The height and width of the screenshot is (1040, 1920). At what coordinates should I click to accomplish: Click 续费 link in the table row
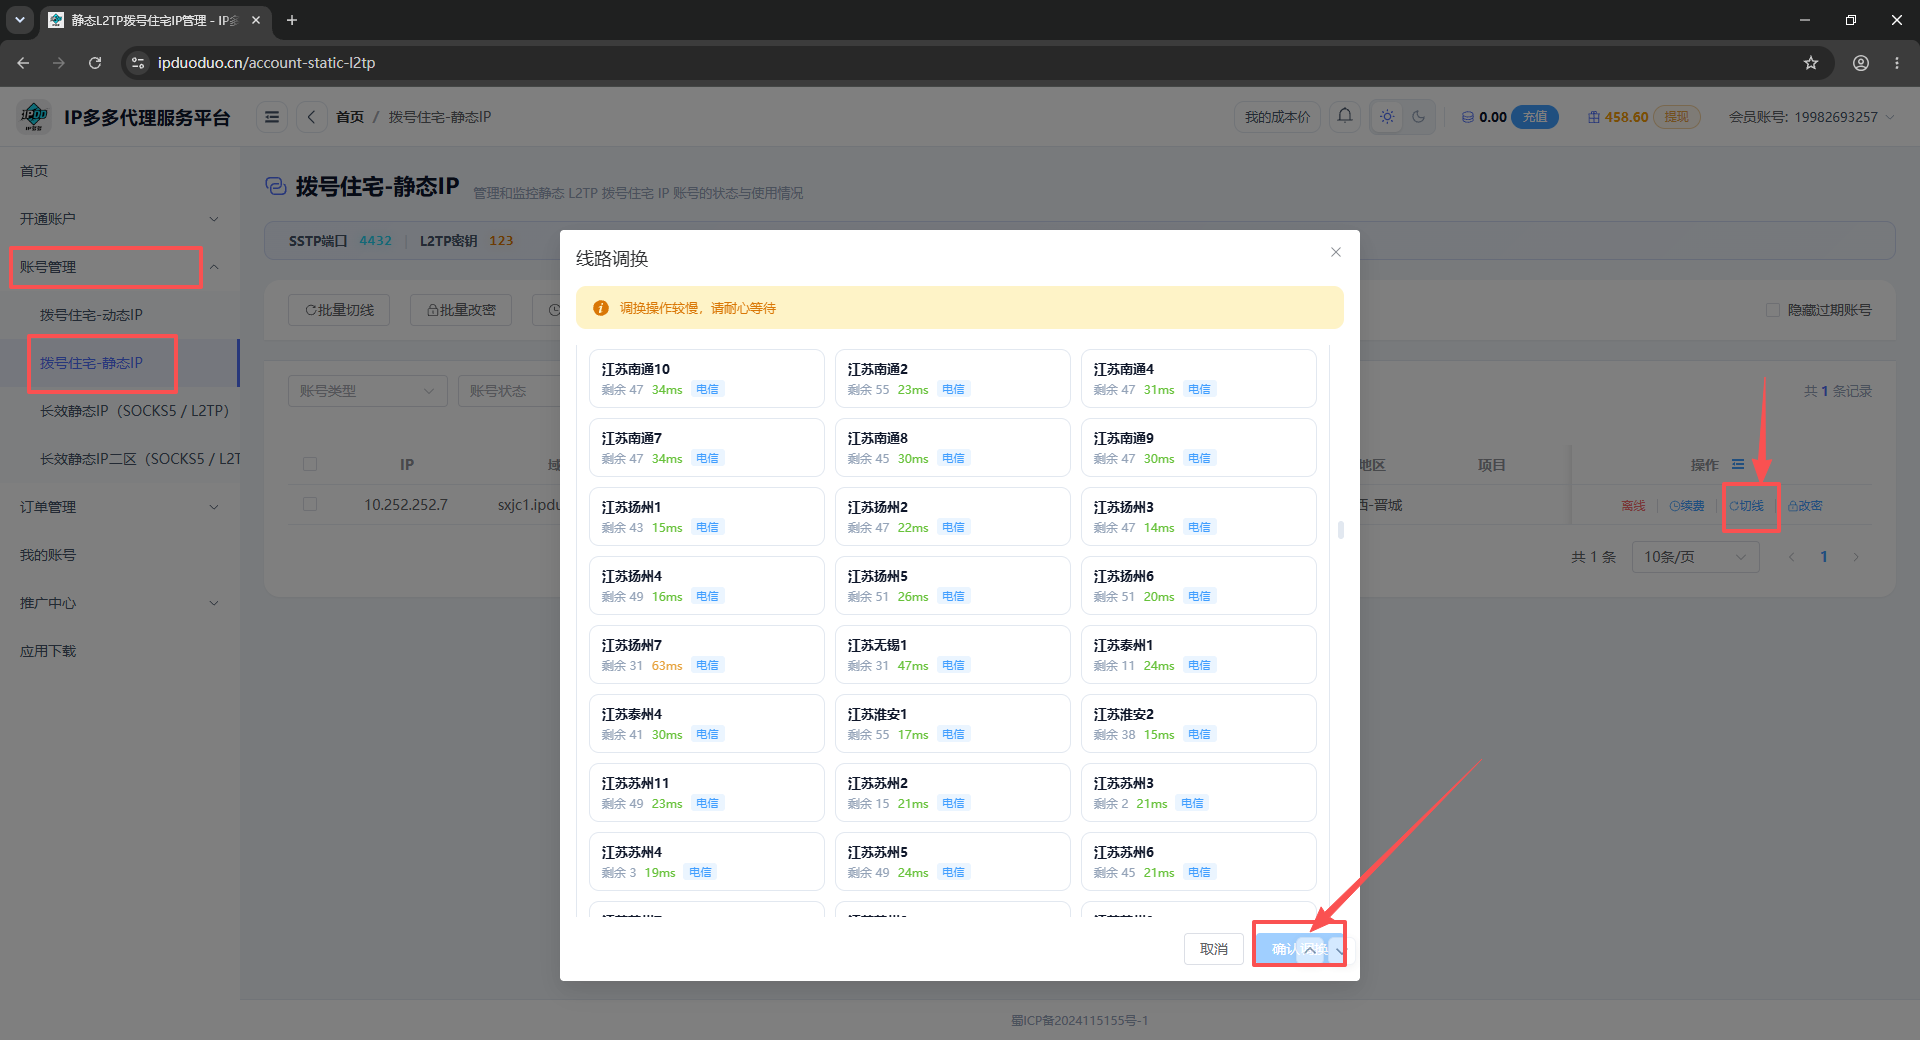(x=1687, y=506)
